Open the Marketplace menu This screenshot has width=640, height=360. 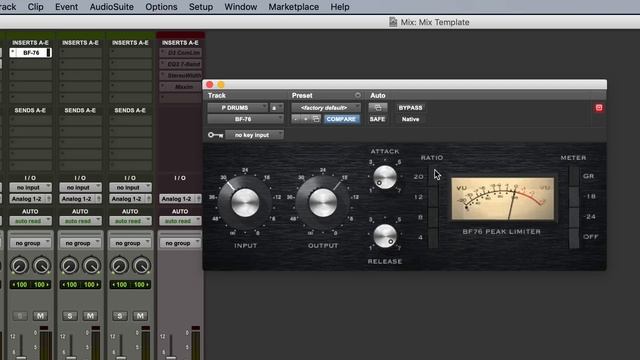tap(293, 7)
